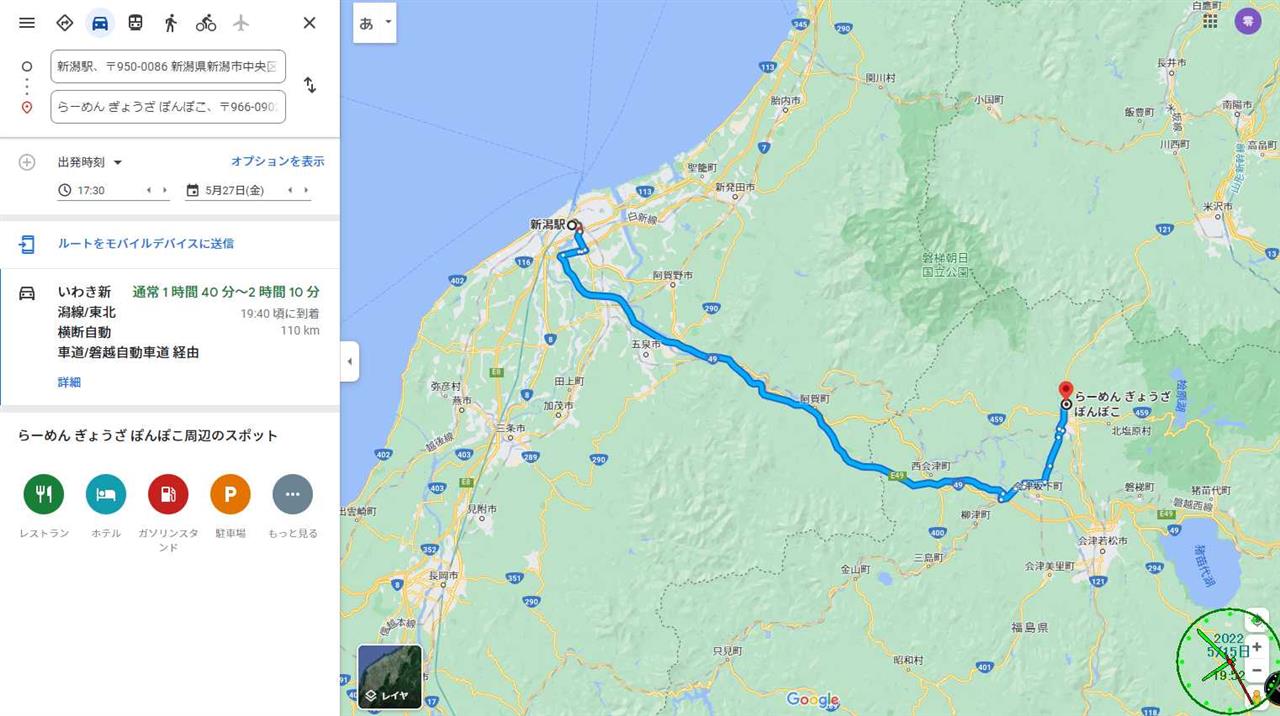The image size is (1280, 716).
Task: Choose the recommended travel mode icon
Action: (x=64, y=22)
